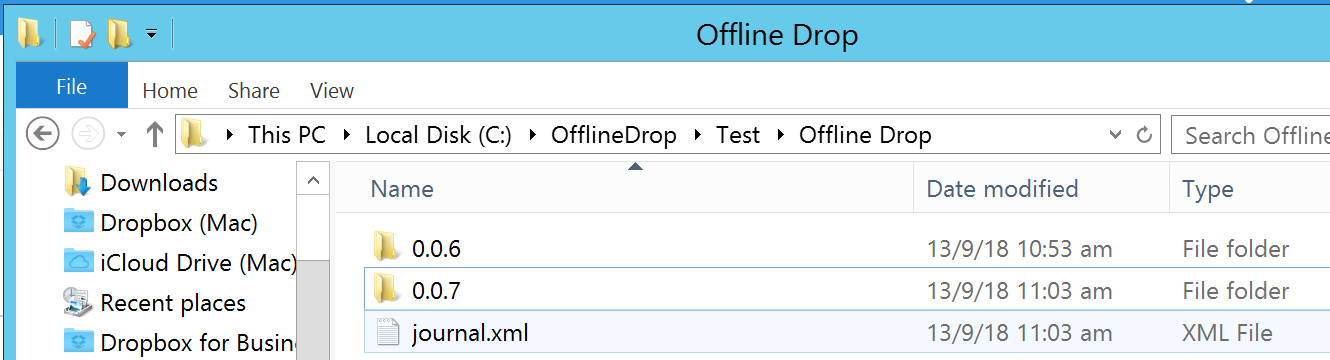Sort by the Name column header
Viewport: 1330px width, 360px height.
[x=402, y=189]
